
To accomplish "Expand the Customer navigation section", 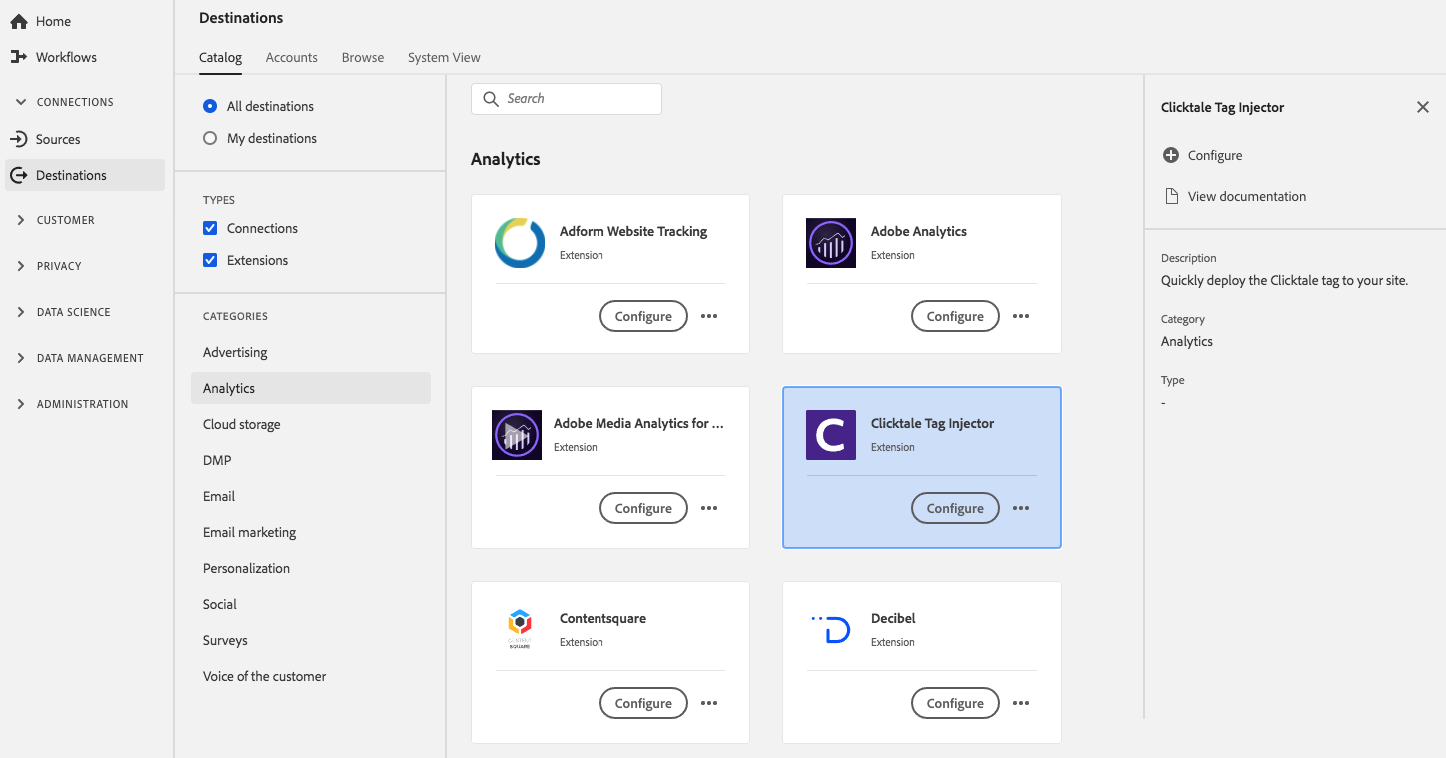I will 21,220.
